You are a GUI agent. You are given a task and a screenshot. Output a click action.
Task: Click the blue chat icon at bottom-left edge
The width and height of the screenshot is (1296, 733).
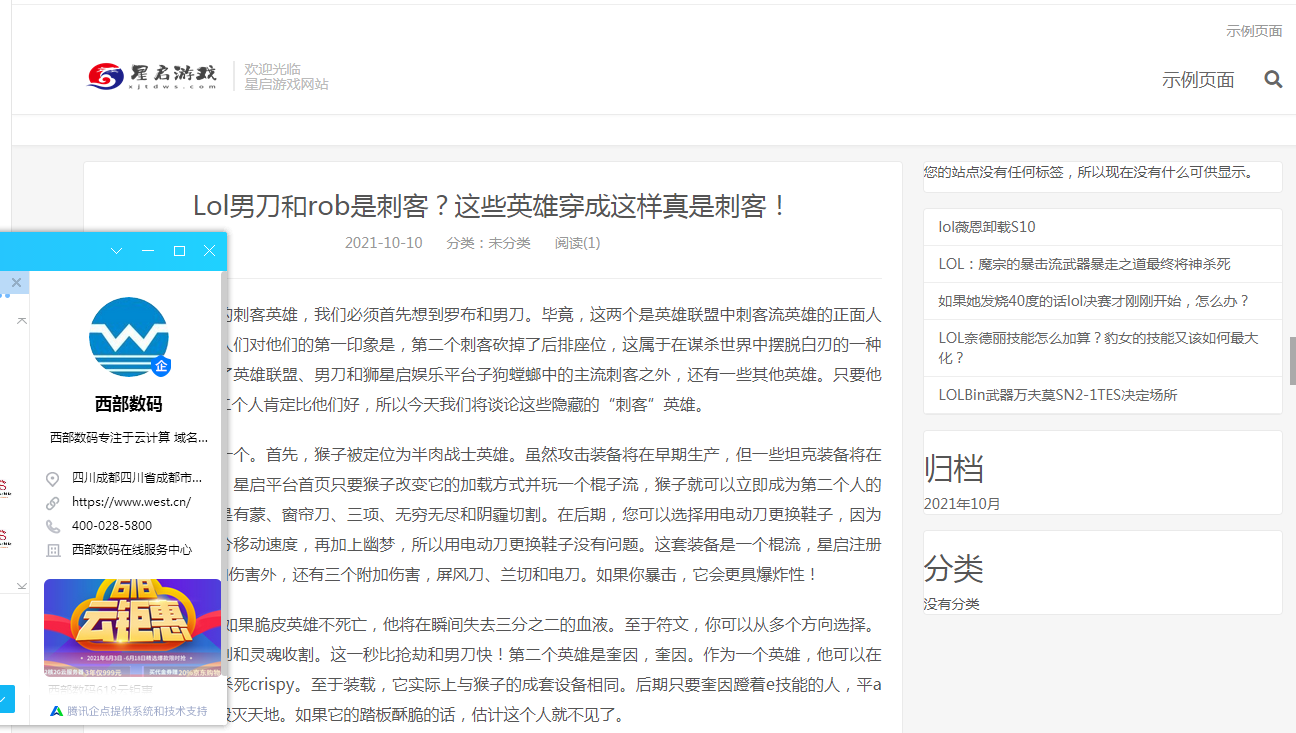point(7,699)
